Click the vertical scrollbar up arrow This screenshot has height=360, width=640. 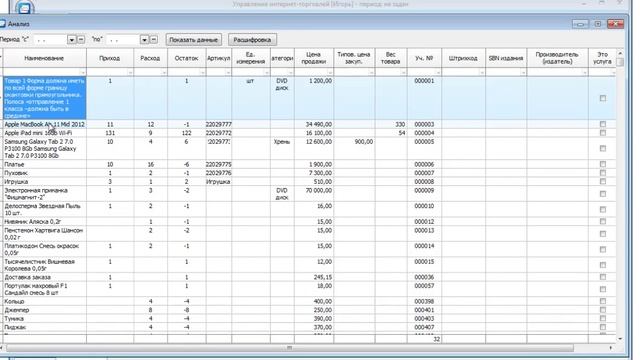620,53
